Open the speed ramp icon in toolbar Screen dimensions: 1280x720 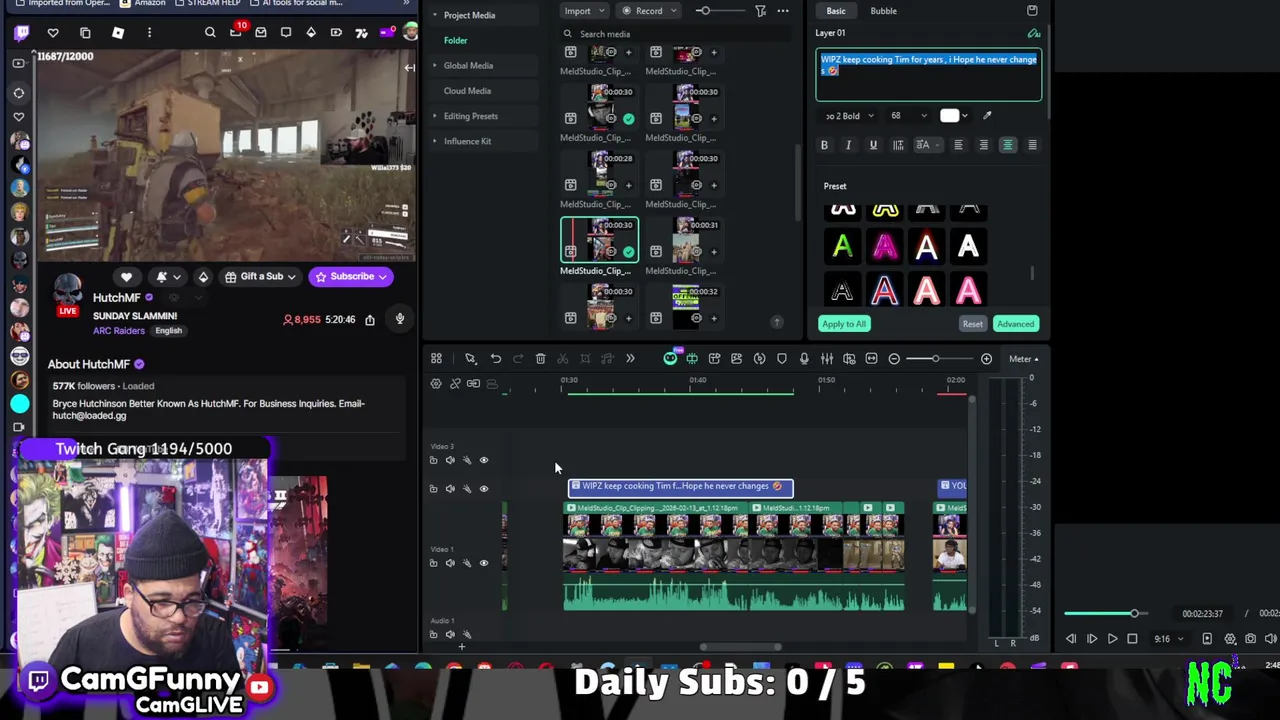click(759, 359)
